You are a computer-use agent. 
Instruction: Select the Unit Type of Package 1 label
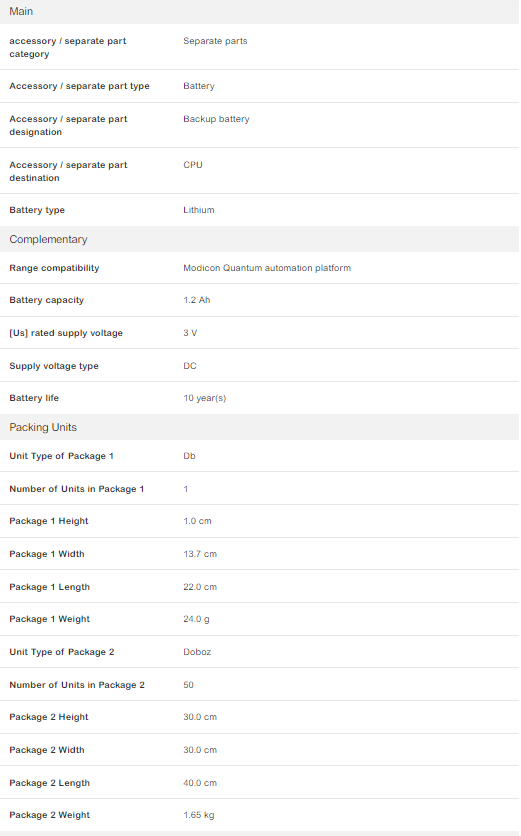pos(61,456)
